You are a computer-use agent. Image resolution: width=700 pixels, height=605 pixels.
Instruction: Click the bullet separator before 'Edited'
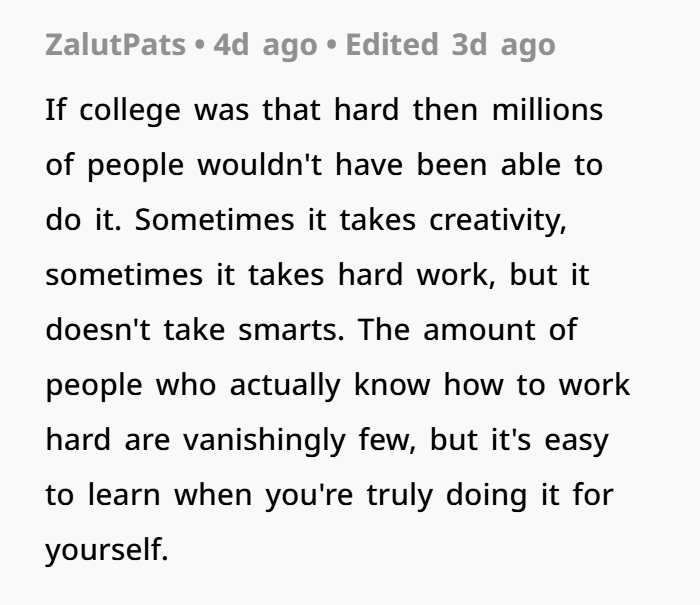(x=331, y=45)
